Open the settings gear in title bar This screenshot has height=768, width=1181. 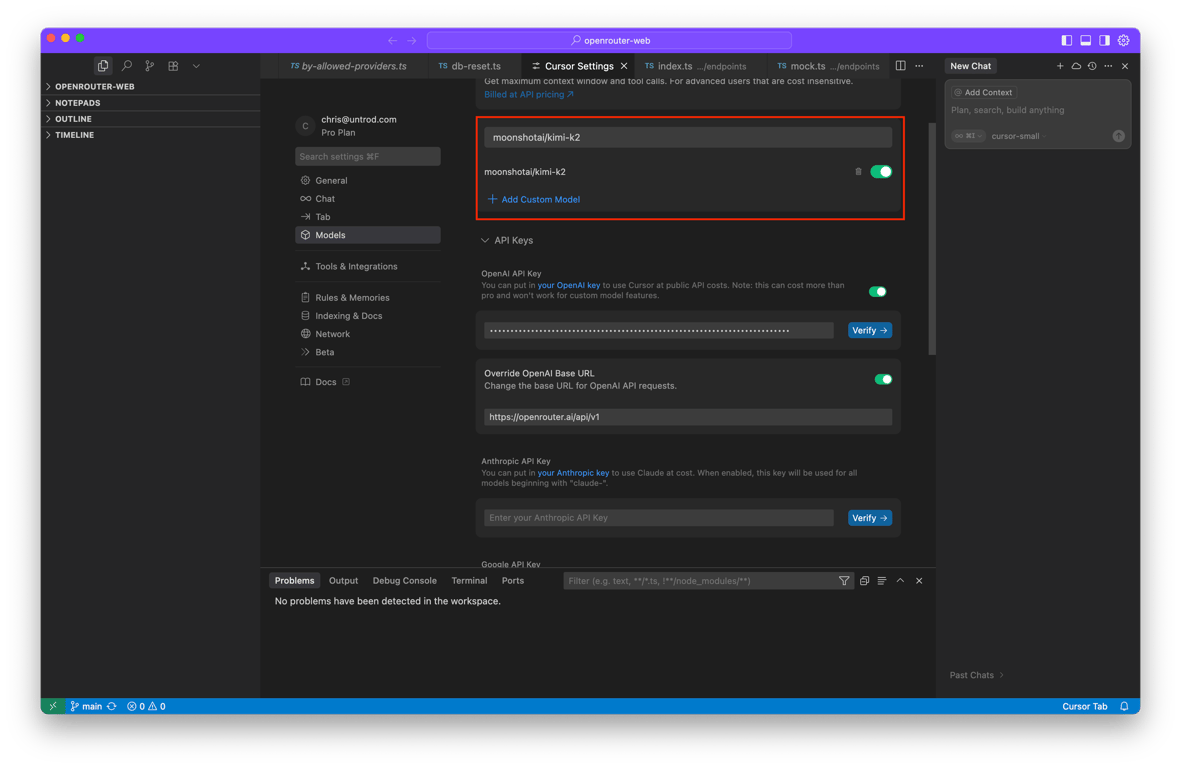pos(1123,40)
